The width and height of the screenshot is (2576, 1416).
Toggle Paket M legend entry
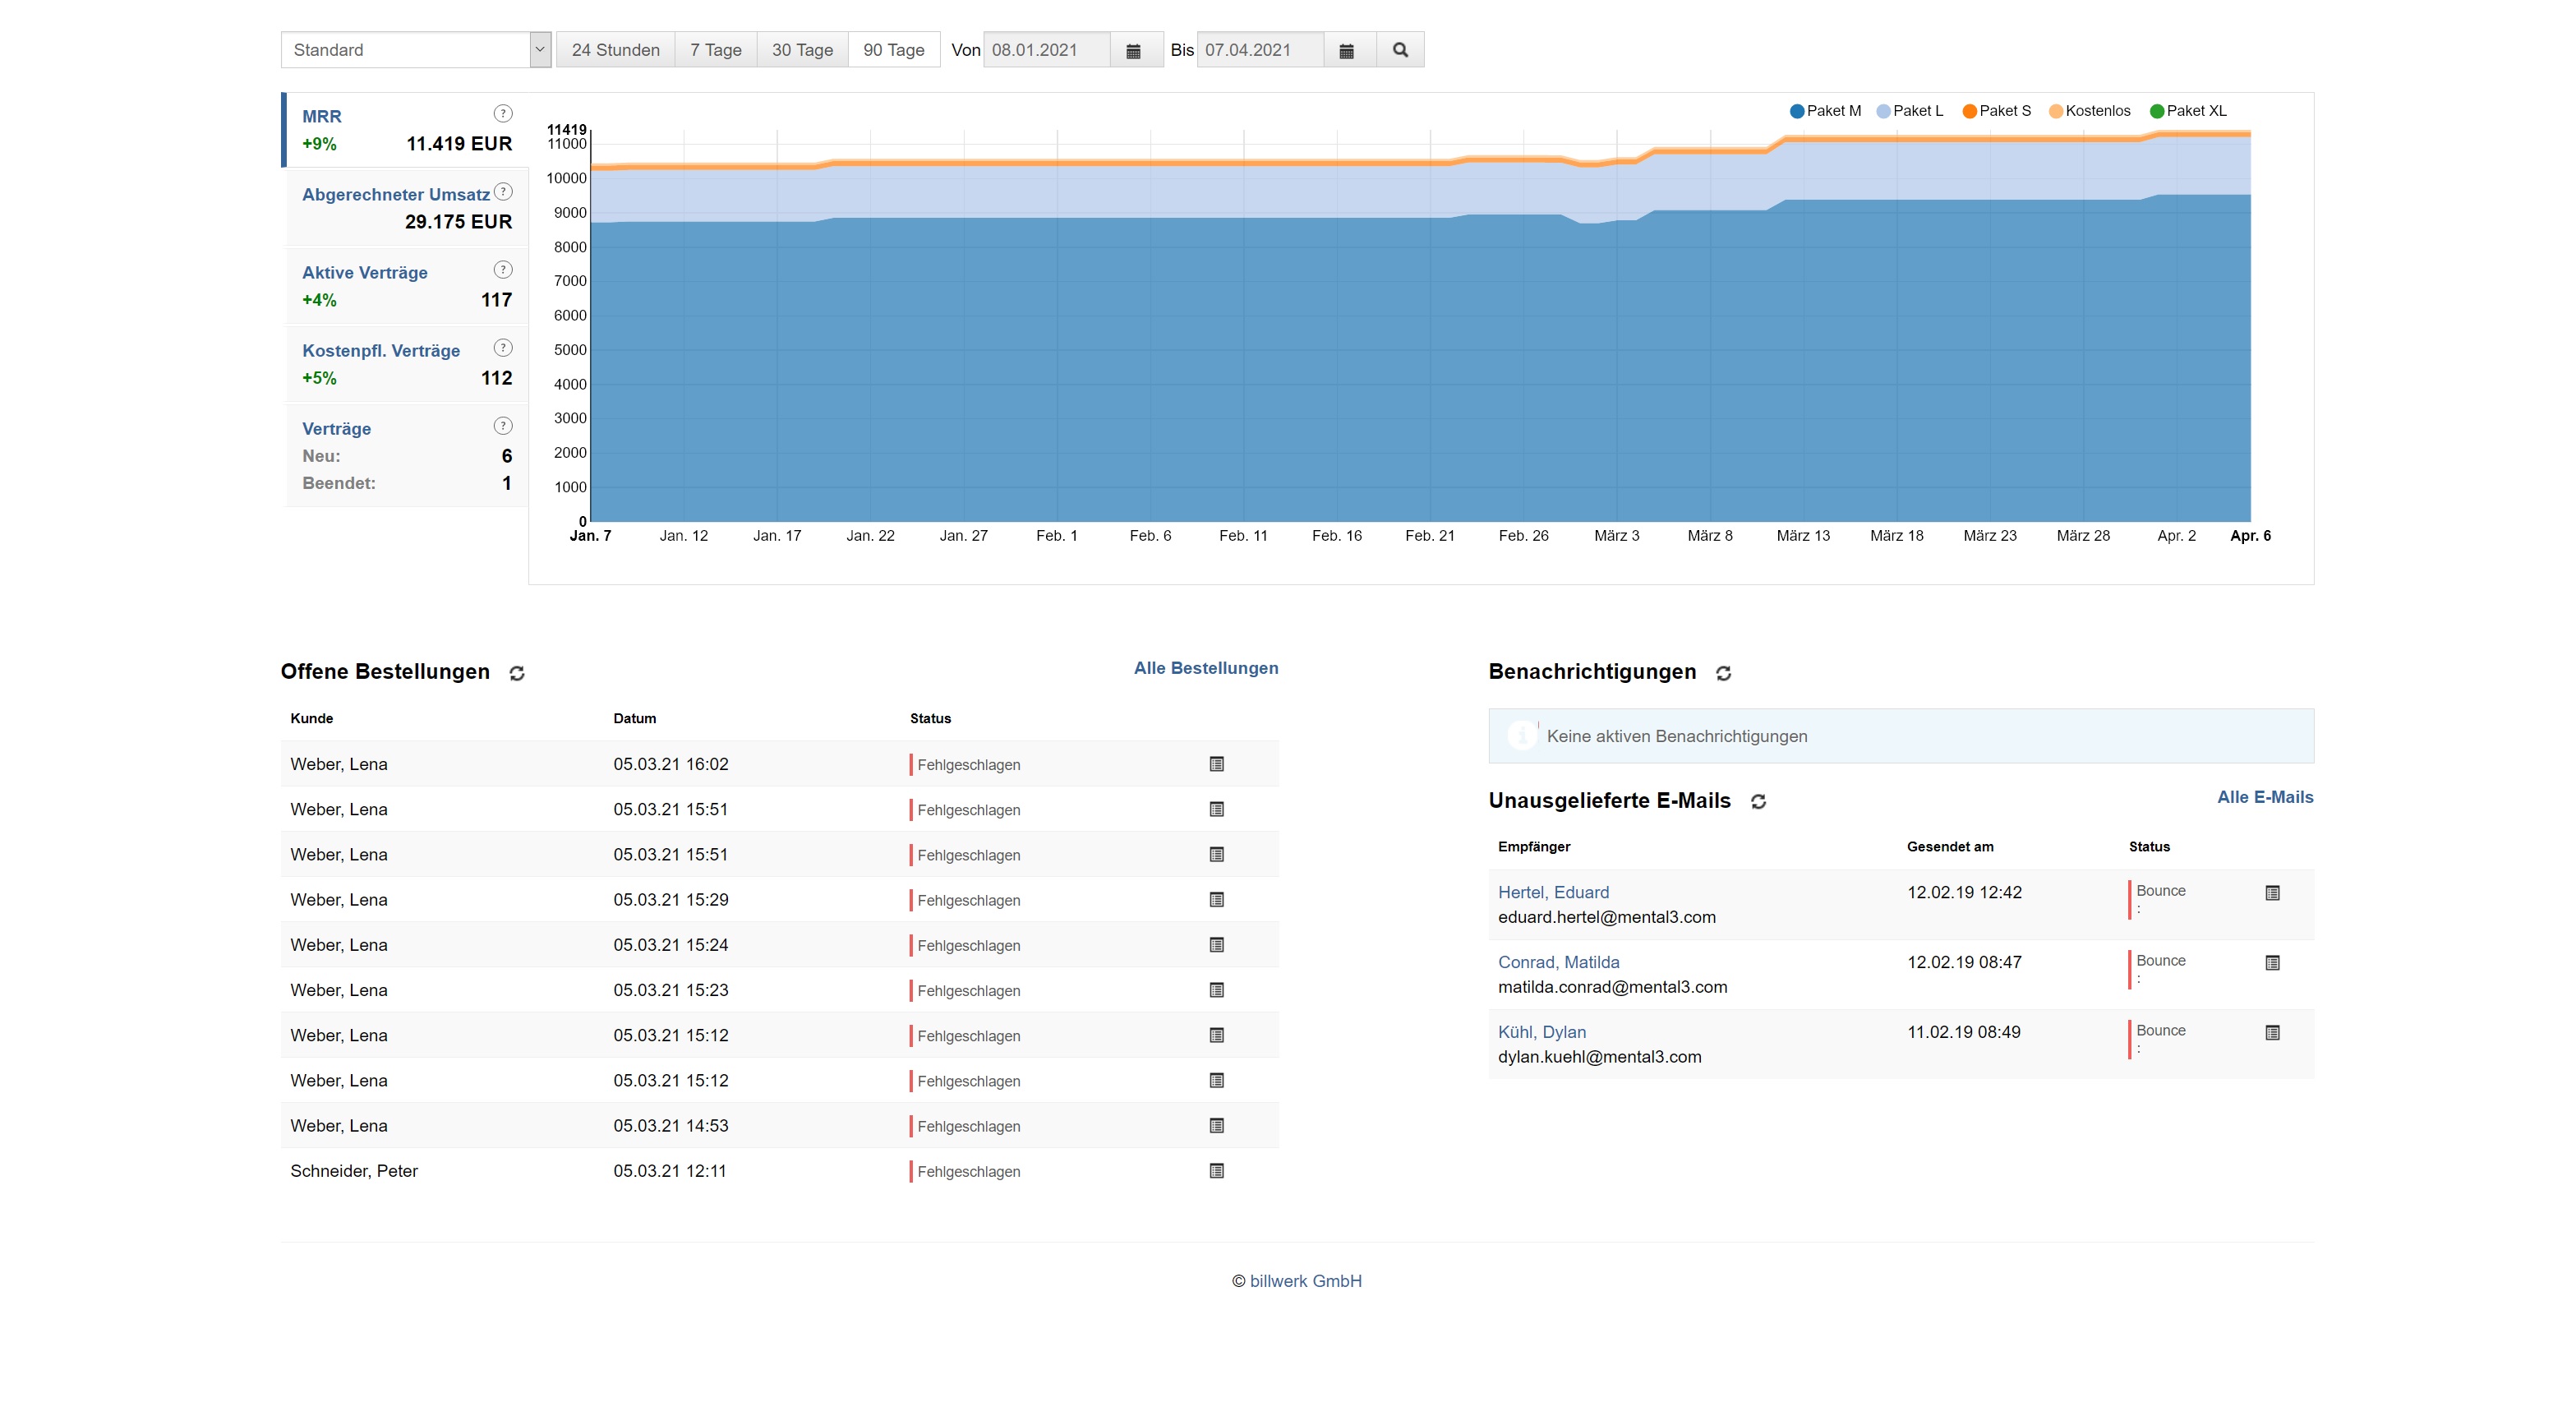1825,111
